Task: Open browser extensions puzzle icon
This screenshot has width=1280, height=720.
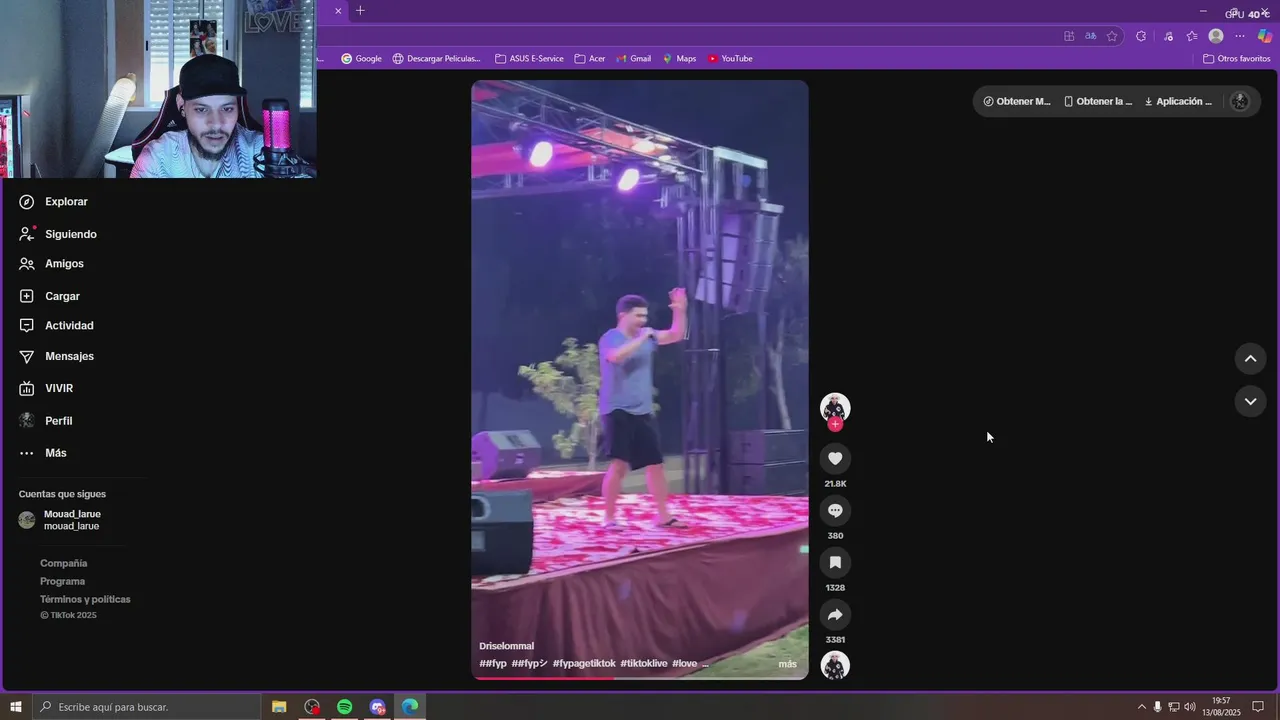Action: click(1141, 36)
